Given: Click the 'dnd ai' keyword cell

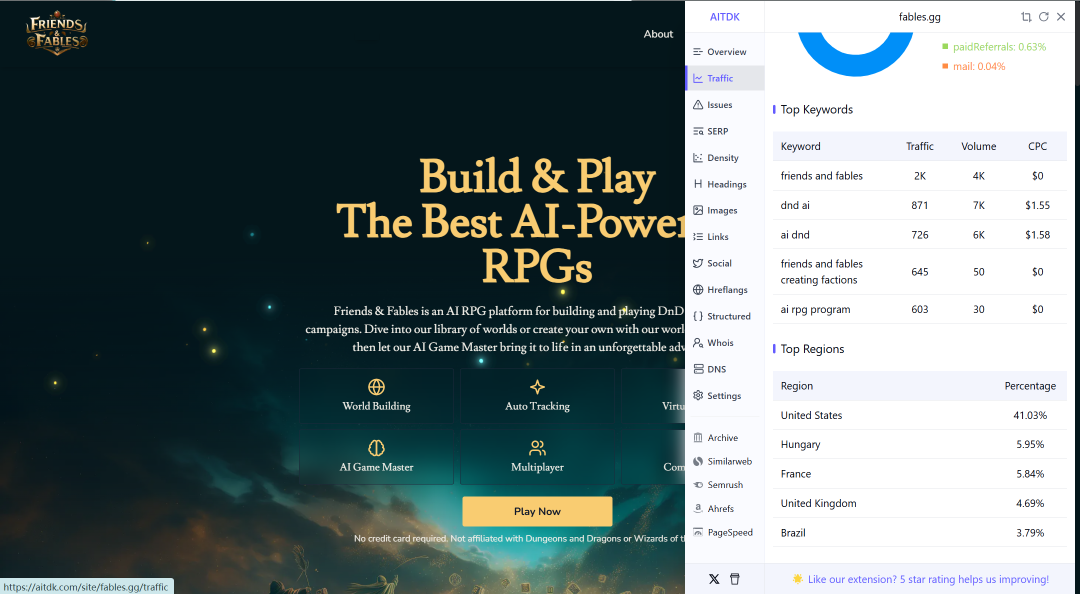Looking at the screenshot, I should point(795,205).
